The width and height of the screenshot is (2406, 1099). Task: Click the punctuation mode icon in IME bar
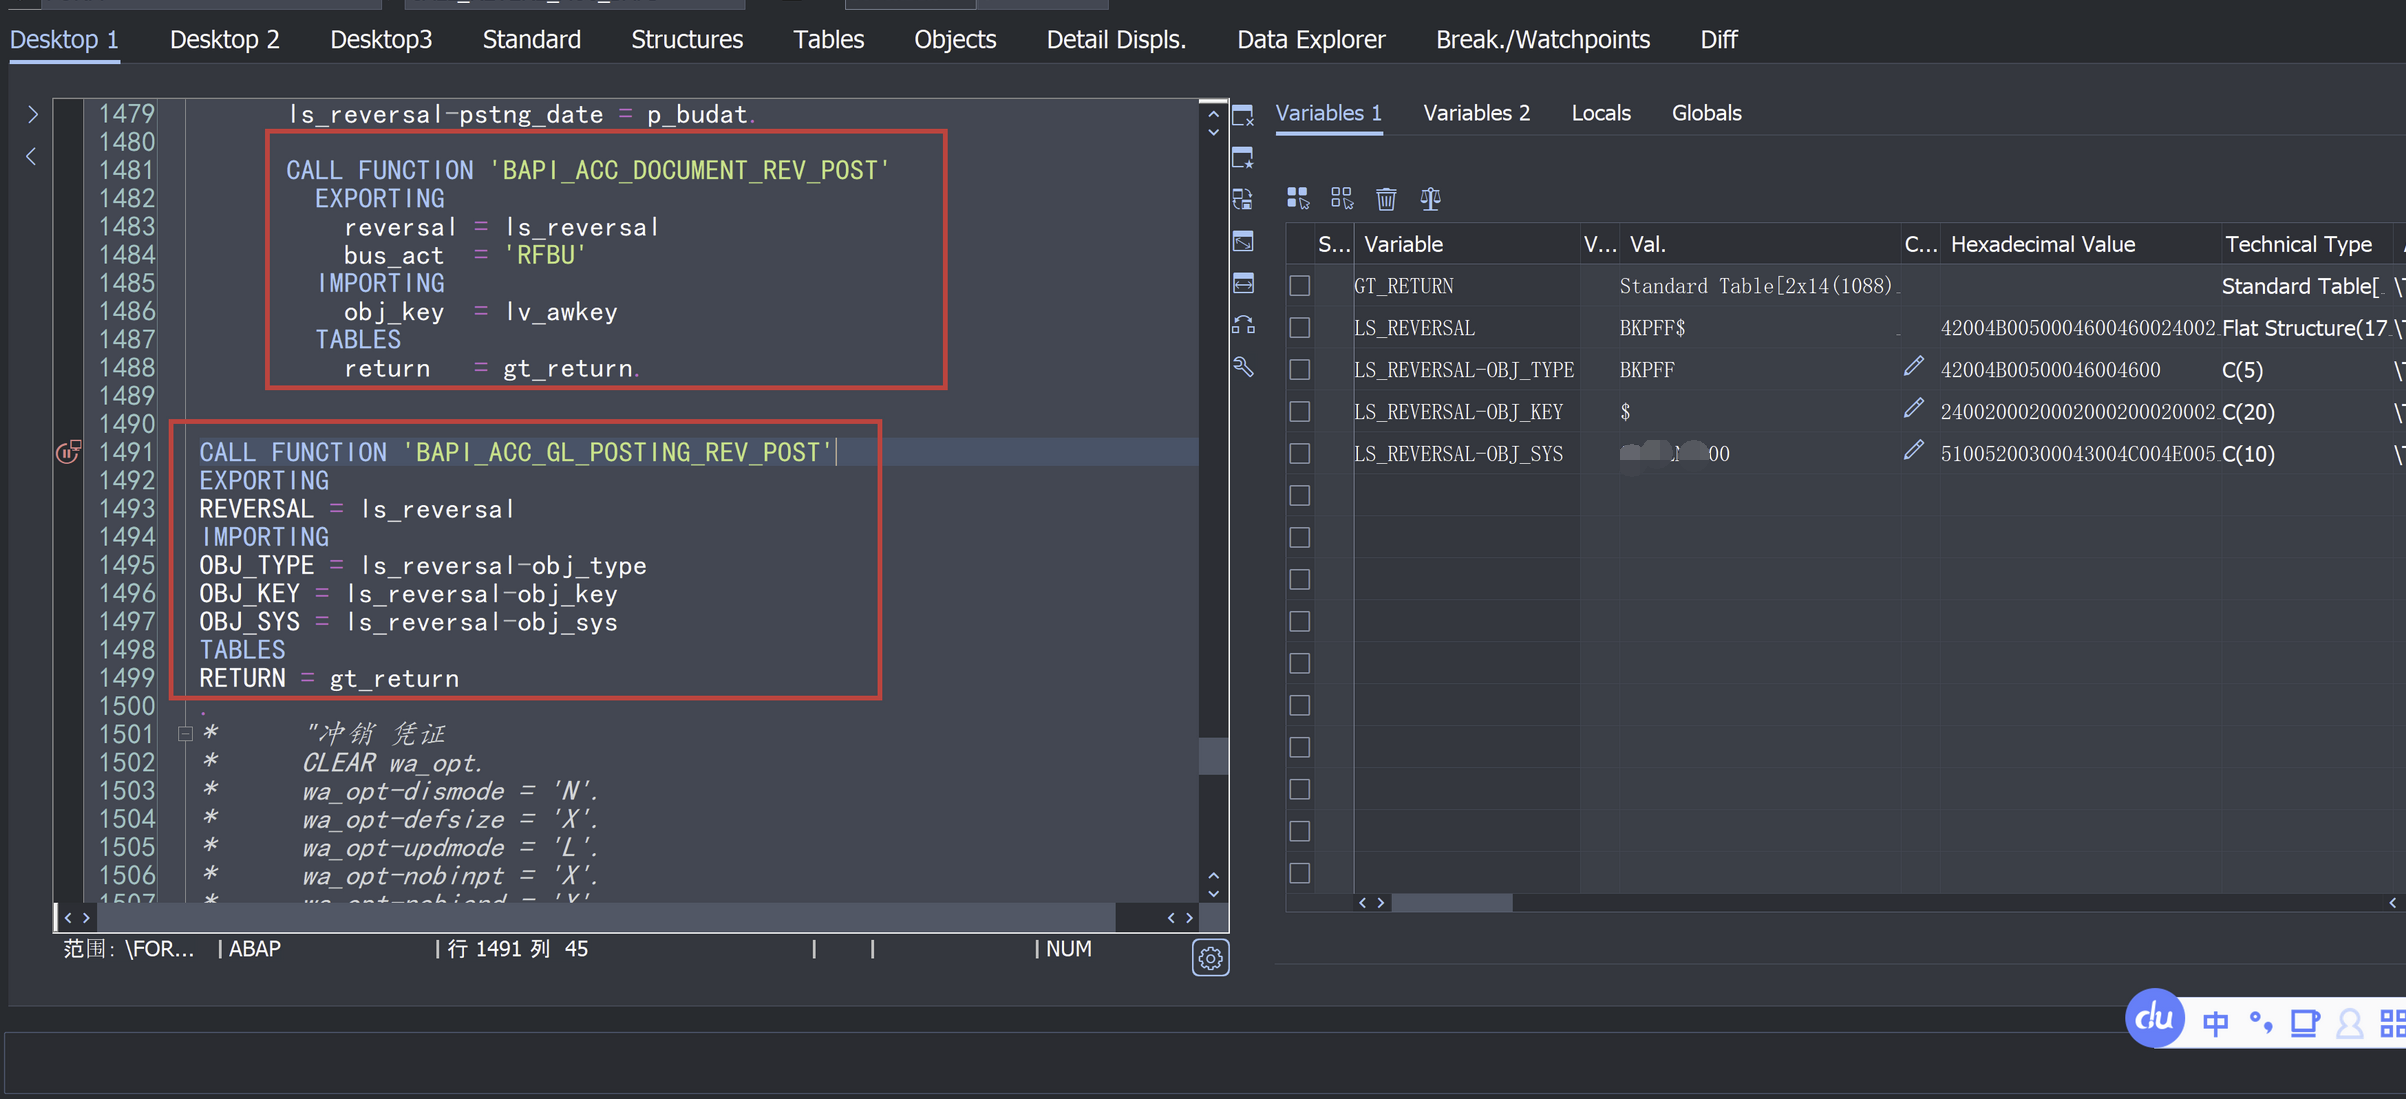(x=2260, y=1022)
